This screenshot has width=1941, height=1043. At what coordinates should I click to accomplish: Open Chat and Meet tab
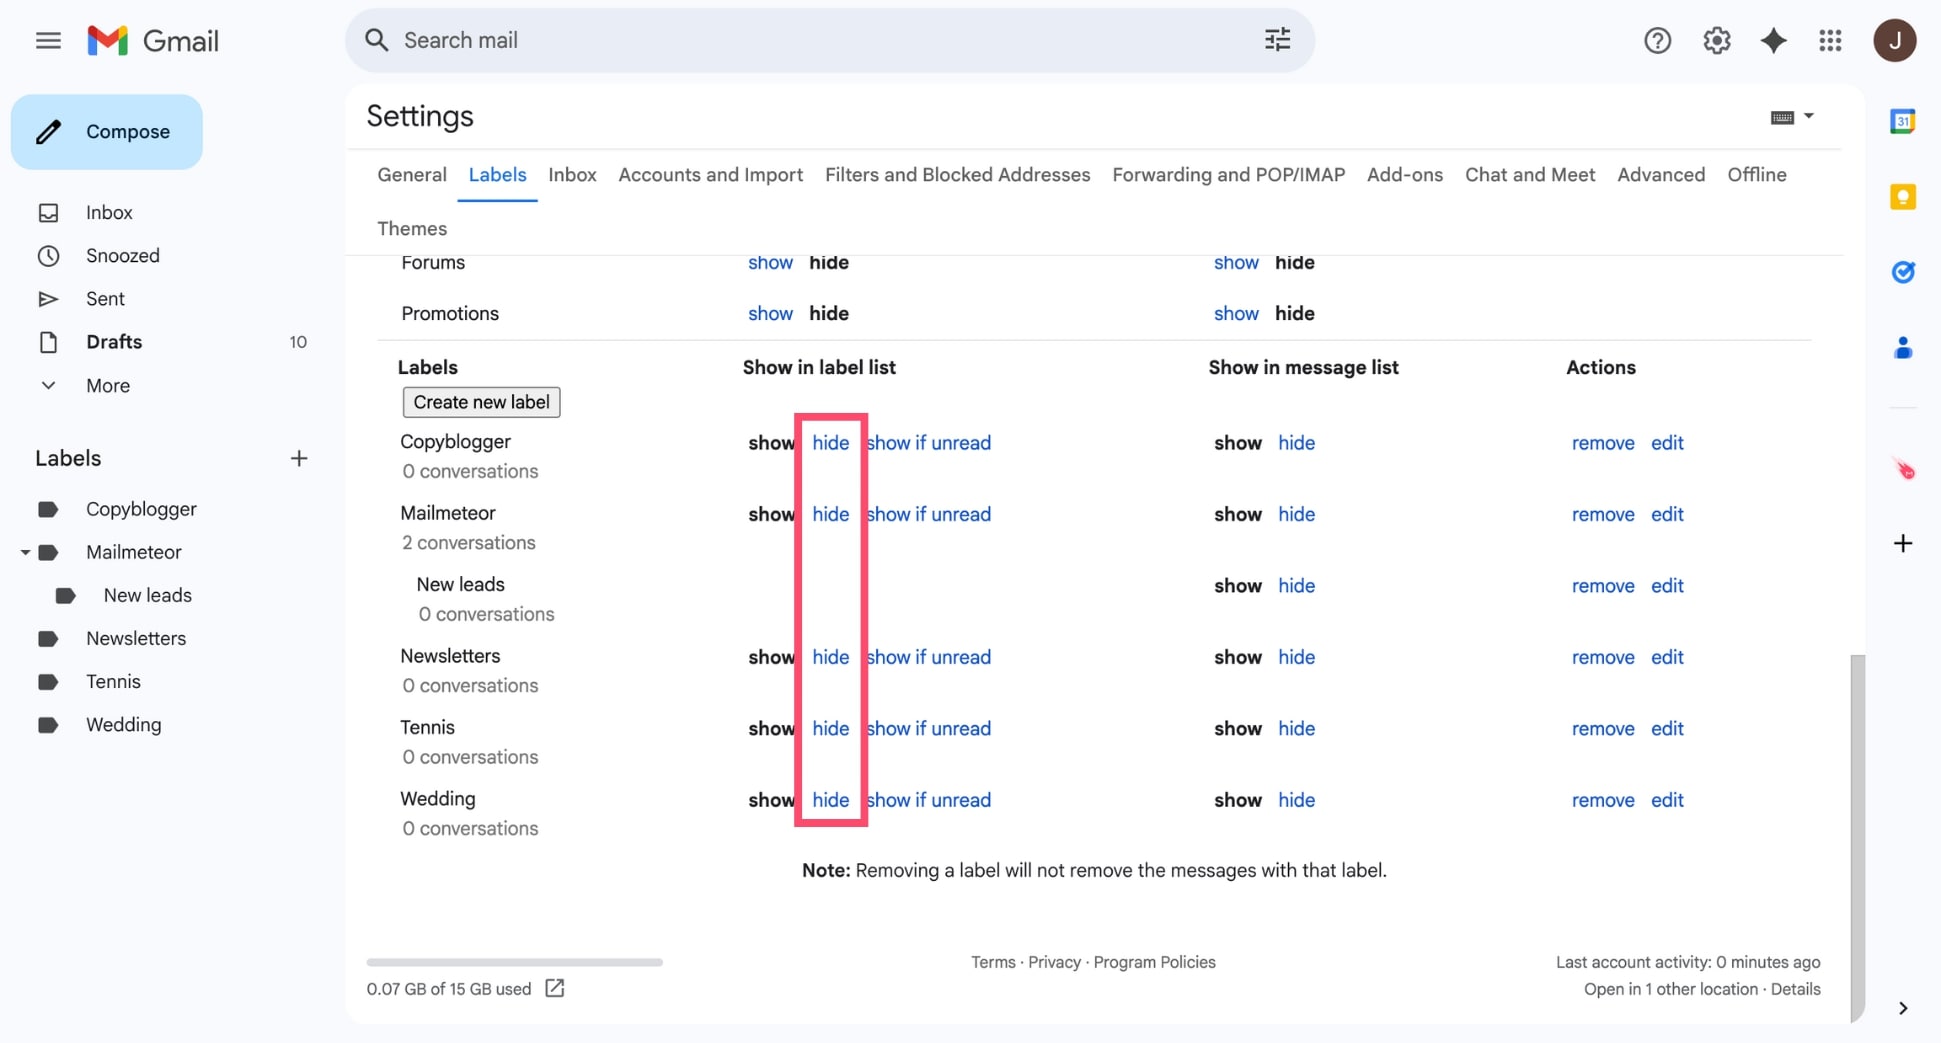coord(1530,174)
